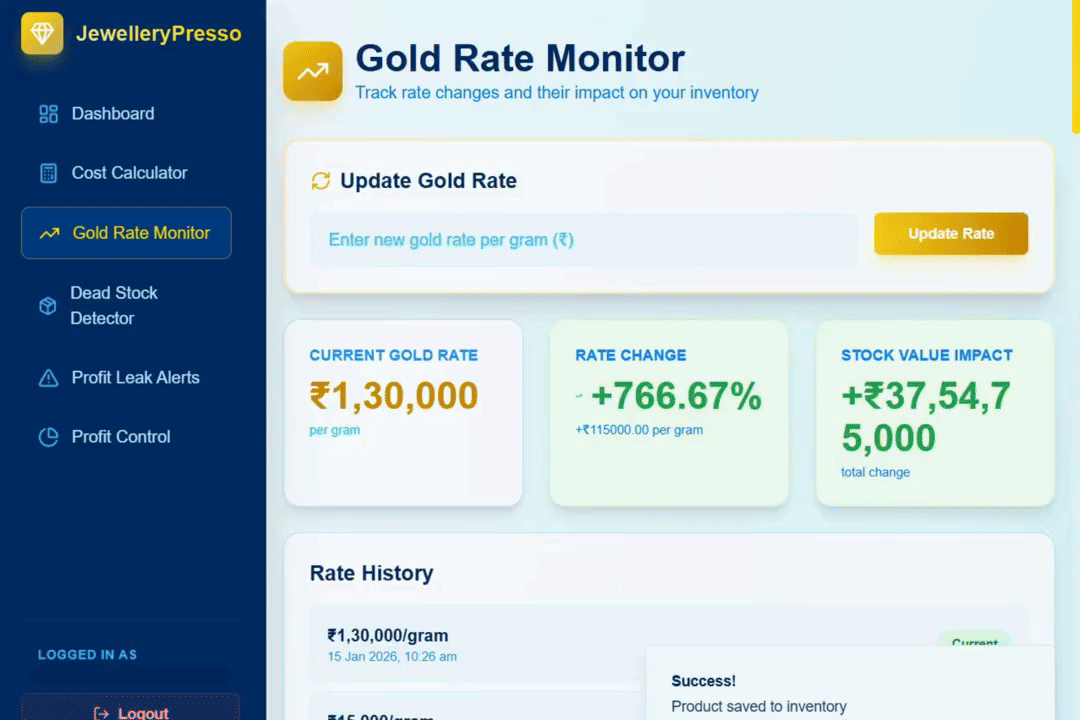The height and width of the screenshot is (720, 1080).
Task: Click the Cost Calculator icon
Action: [x=48, y=173]
